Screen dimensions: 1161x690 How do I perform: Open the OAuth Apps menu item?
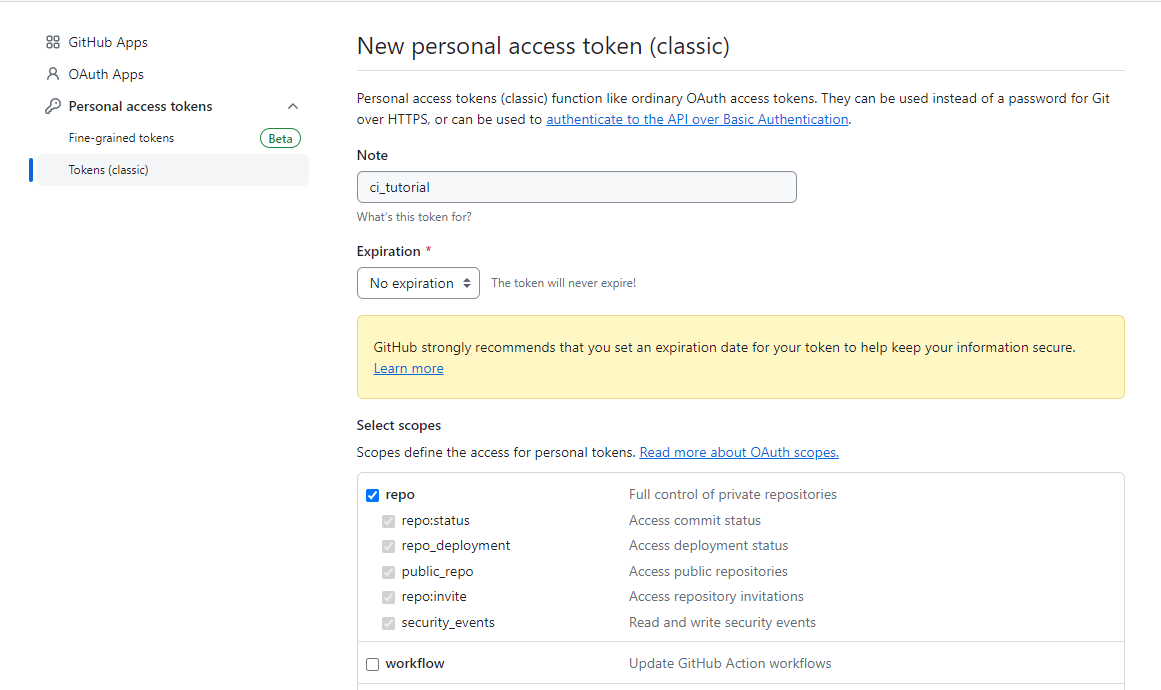point(106,74)
